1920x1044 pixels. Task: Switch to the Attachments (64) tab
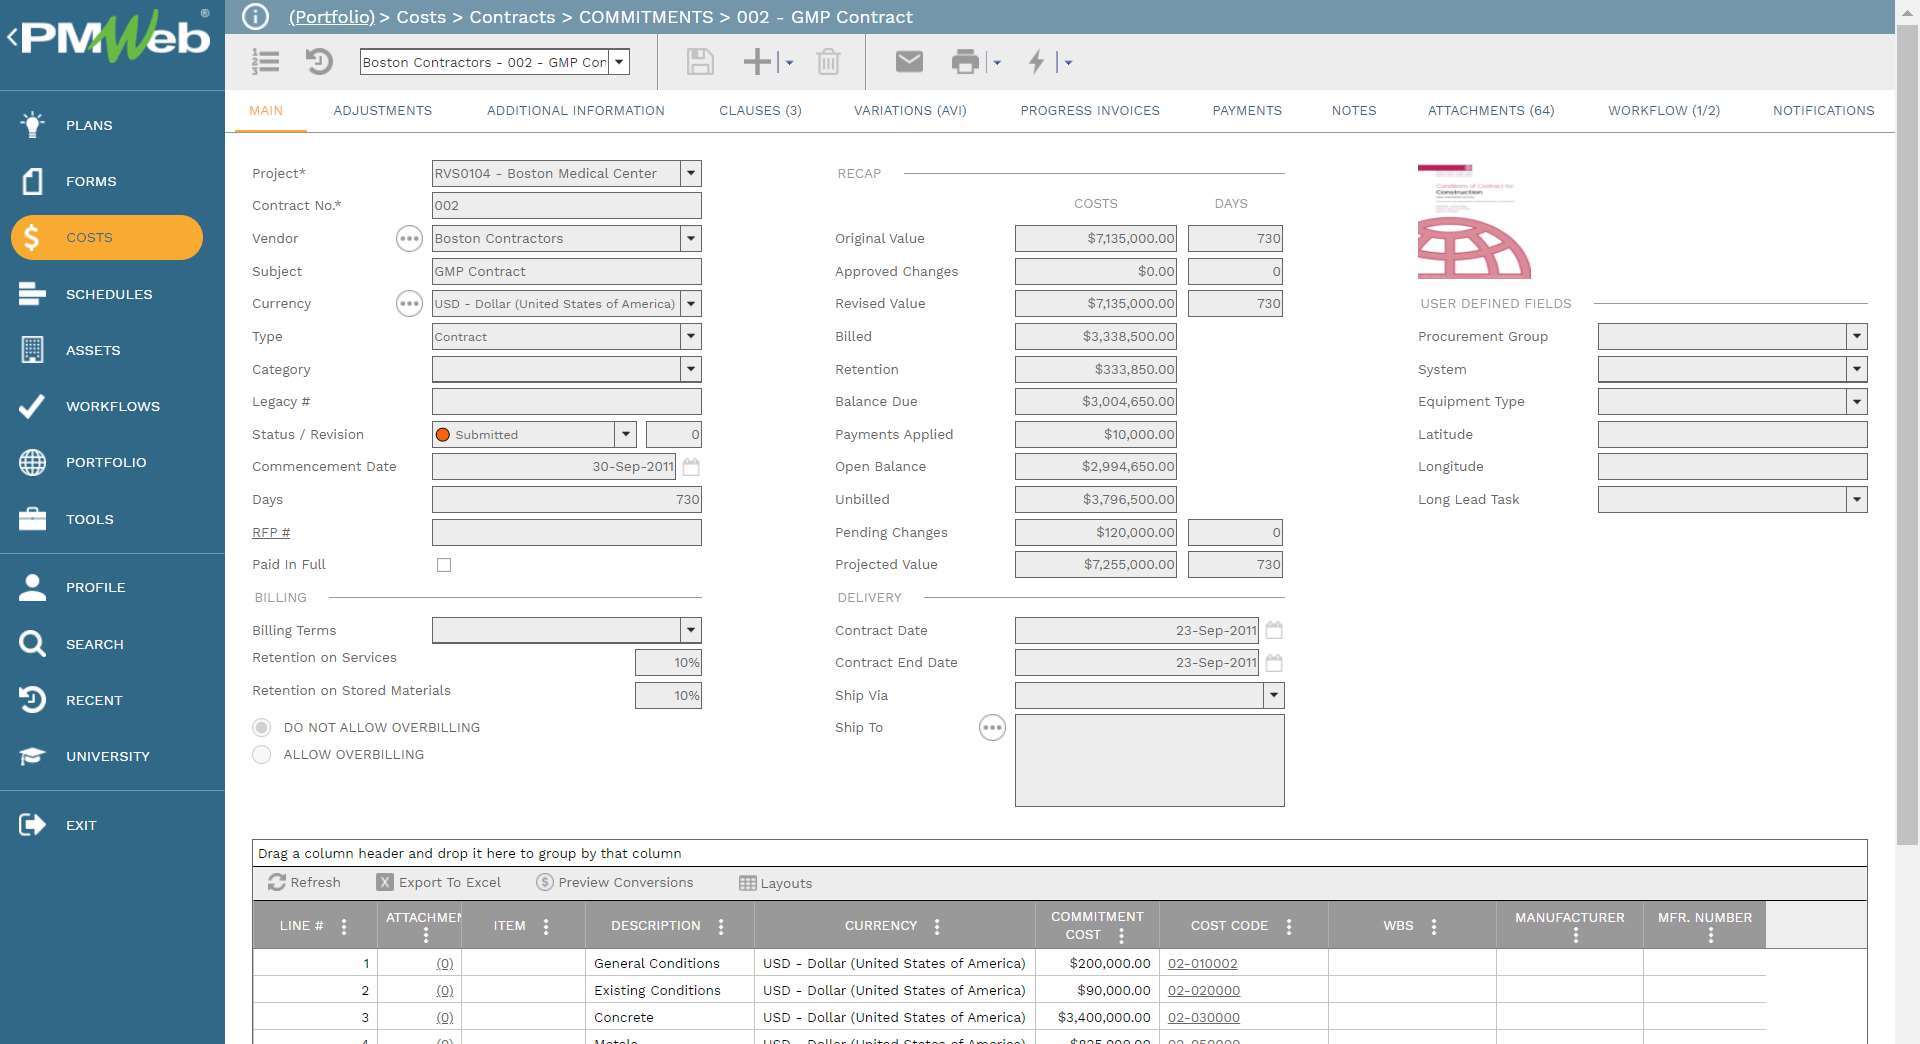coord(1491,111)
